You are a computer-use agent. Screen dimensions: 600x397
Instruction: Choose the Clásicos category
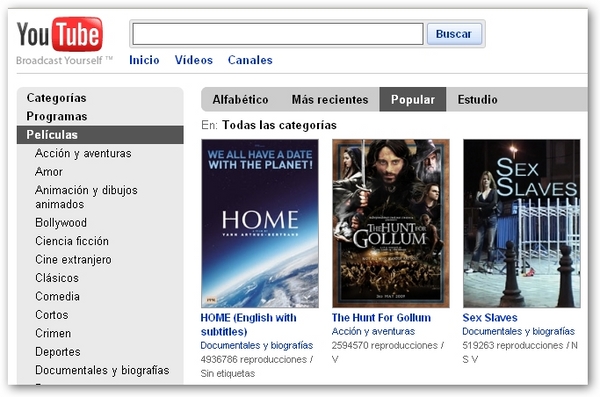57,278
